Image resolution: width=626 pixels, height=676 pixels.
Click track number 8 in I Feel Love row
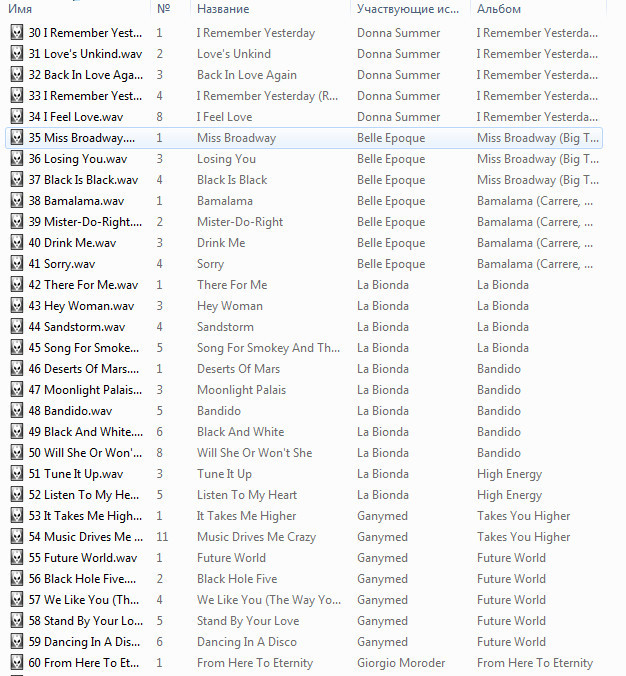tap(160, 117)
